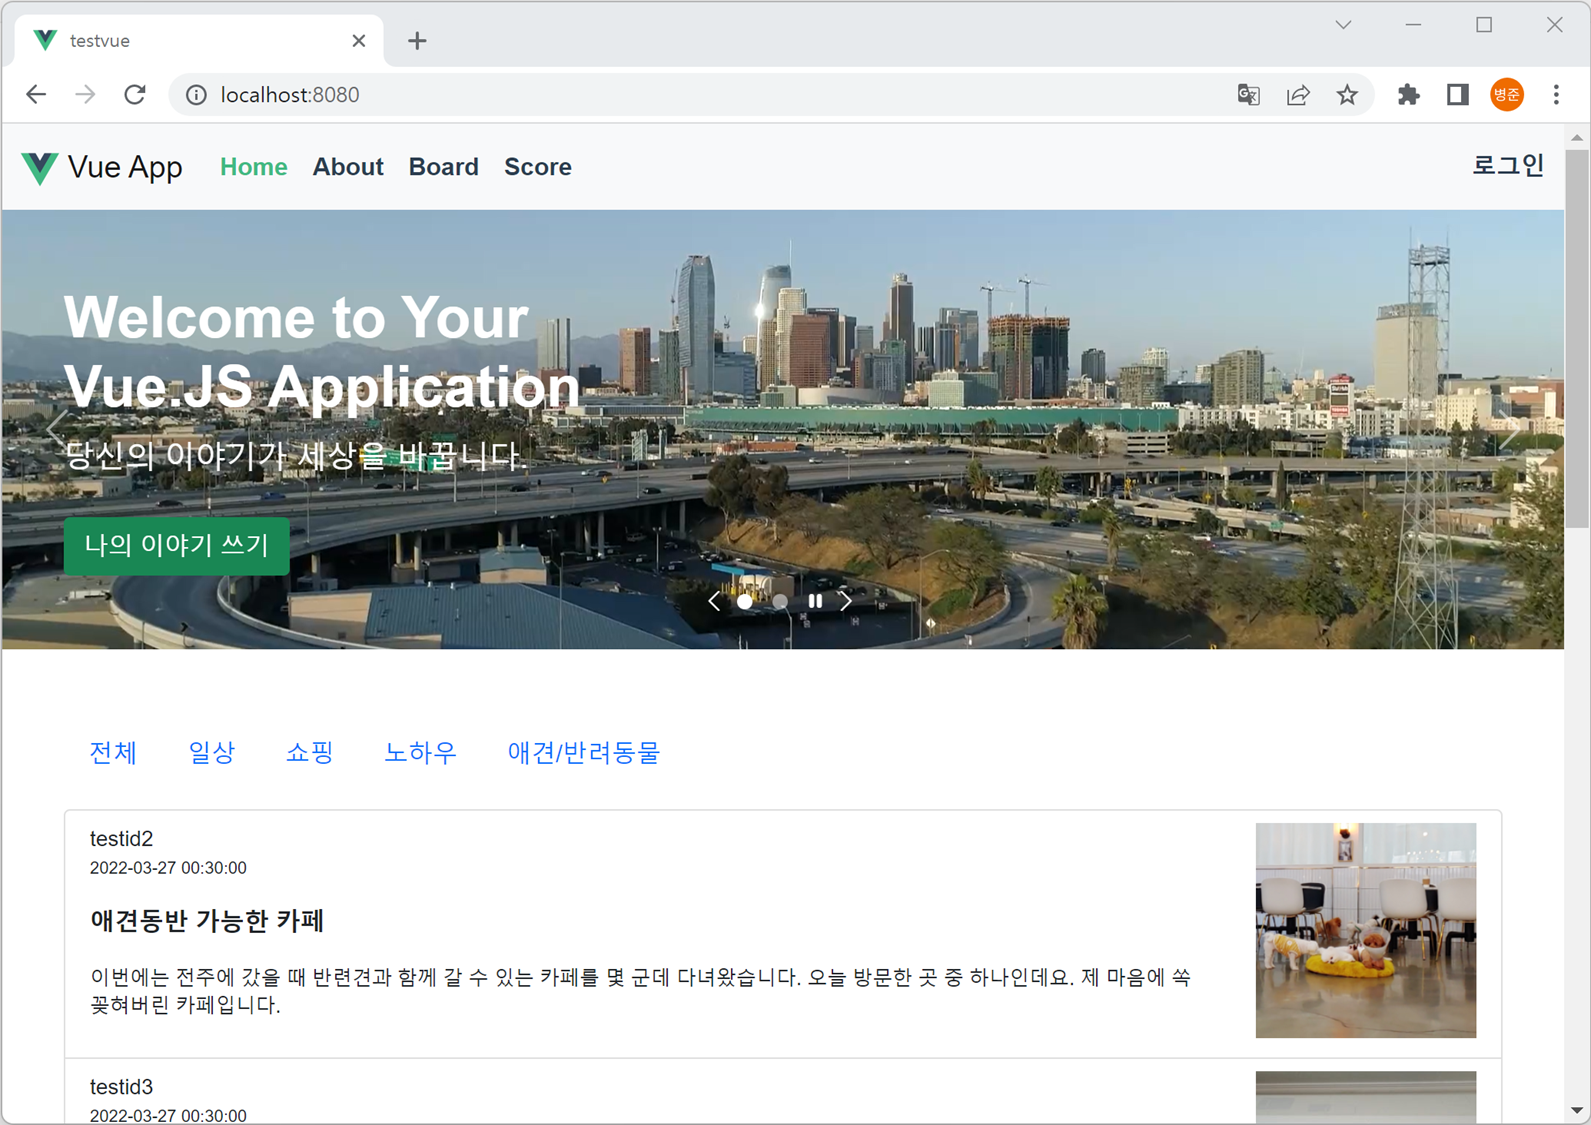Open the Board nav item
Viewport: 1591px width, 1125px height.
[443, 167]
